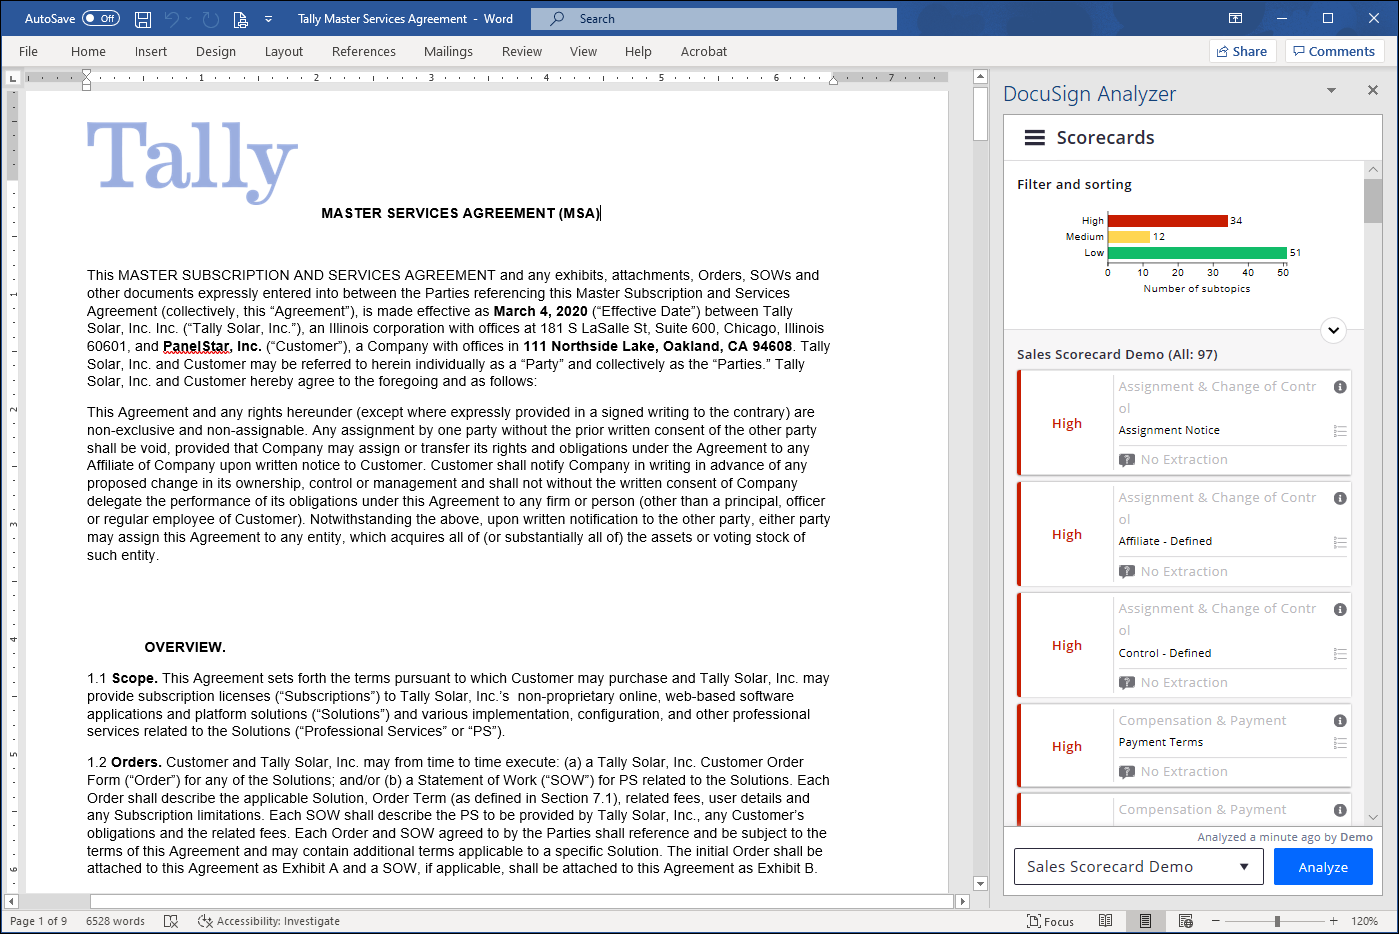Image resolution: width=1399 pixels, height=934 pixels.
Task: Open the list icon on Payment Terms card
Action: pos(1340,743)
